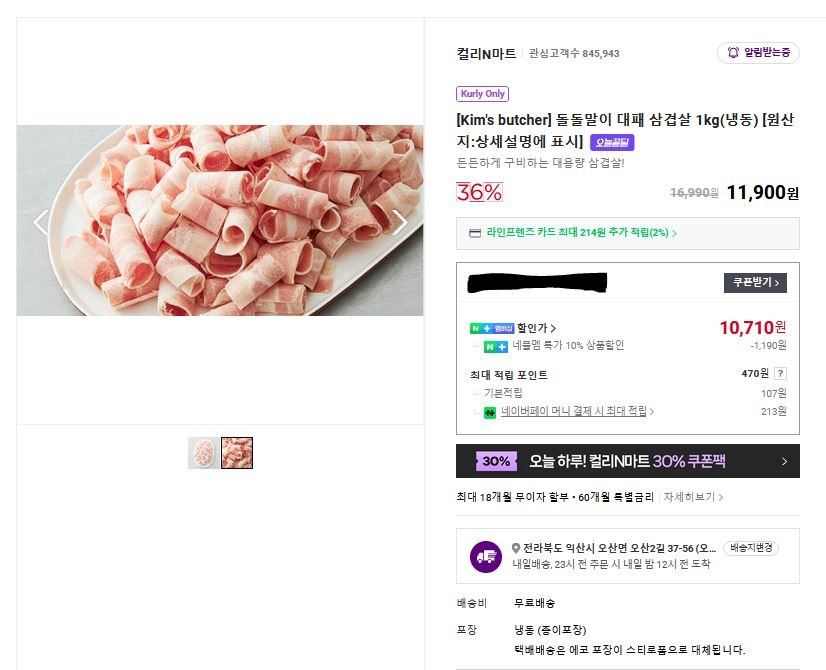Screen dimensions: 826x670
Task: Click the right arrow on product image carousel
Action: [400, 221]
